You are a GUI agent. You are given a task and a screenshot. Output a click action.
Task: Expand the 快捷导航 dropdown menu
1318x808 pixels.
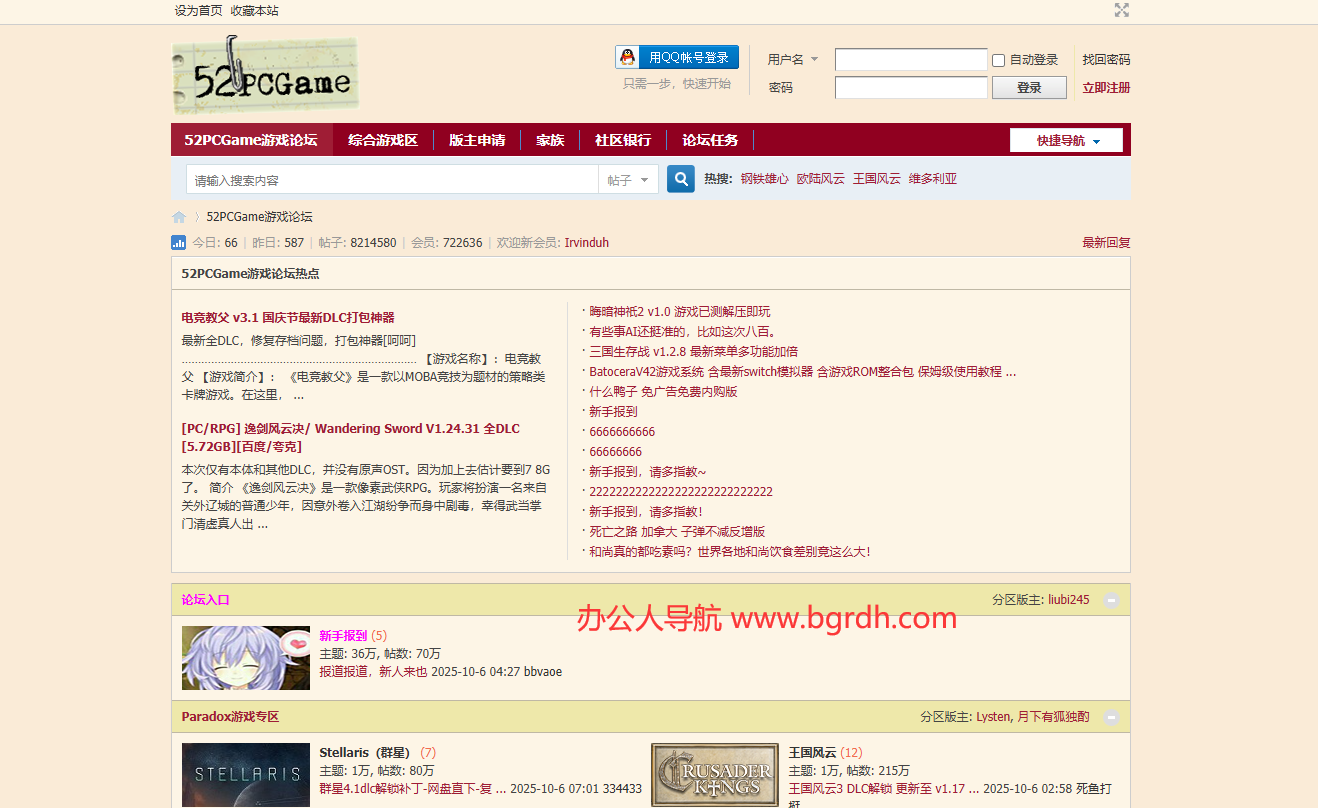pos(1066,140)
